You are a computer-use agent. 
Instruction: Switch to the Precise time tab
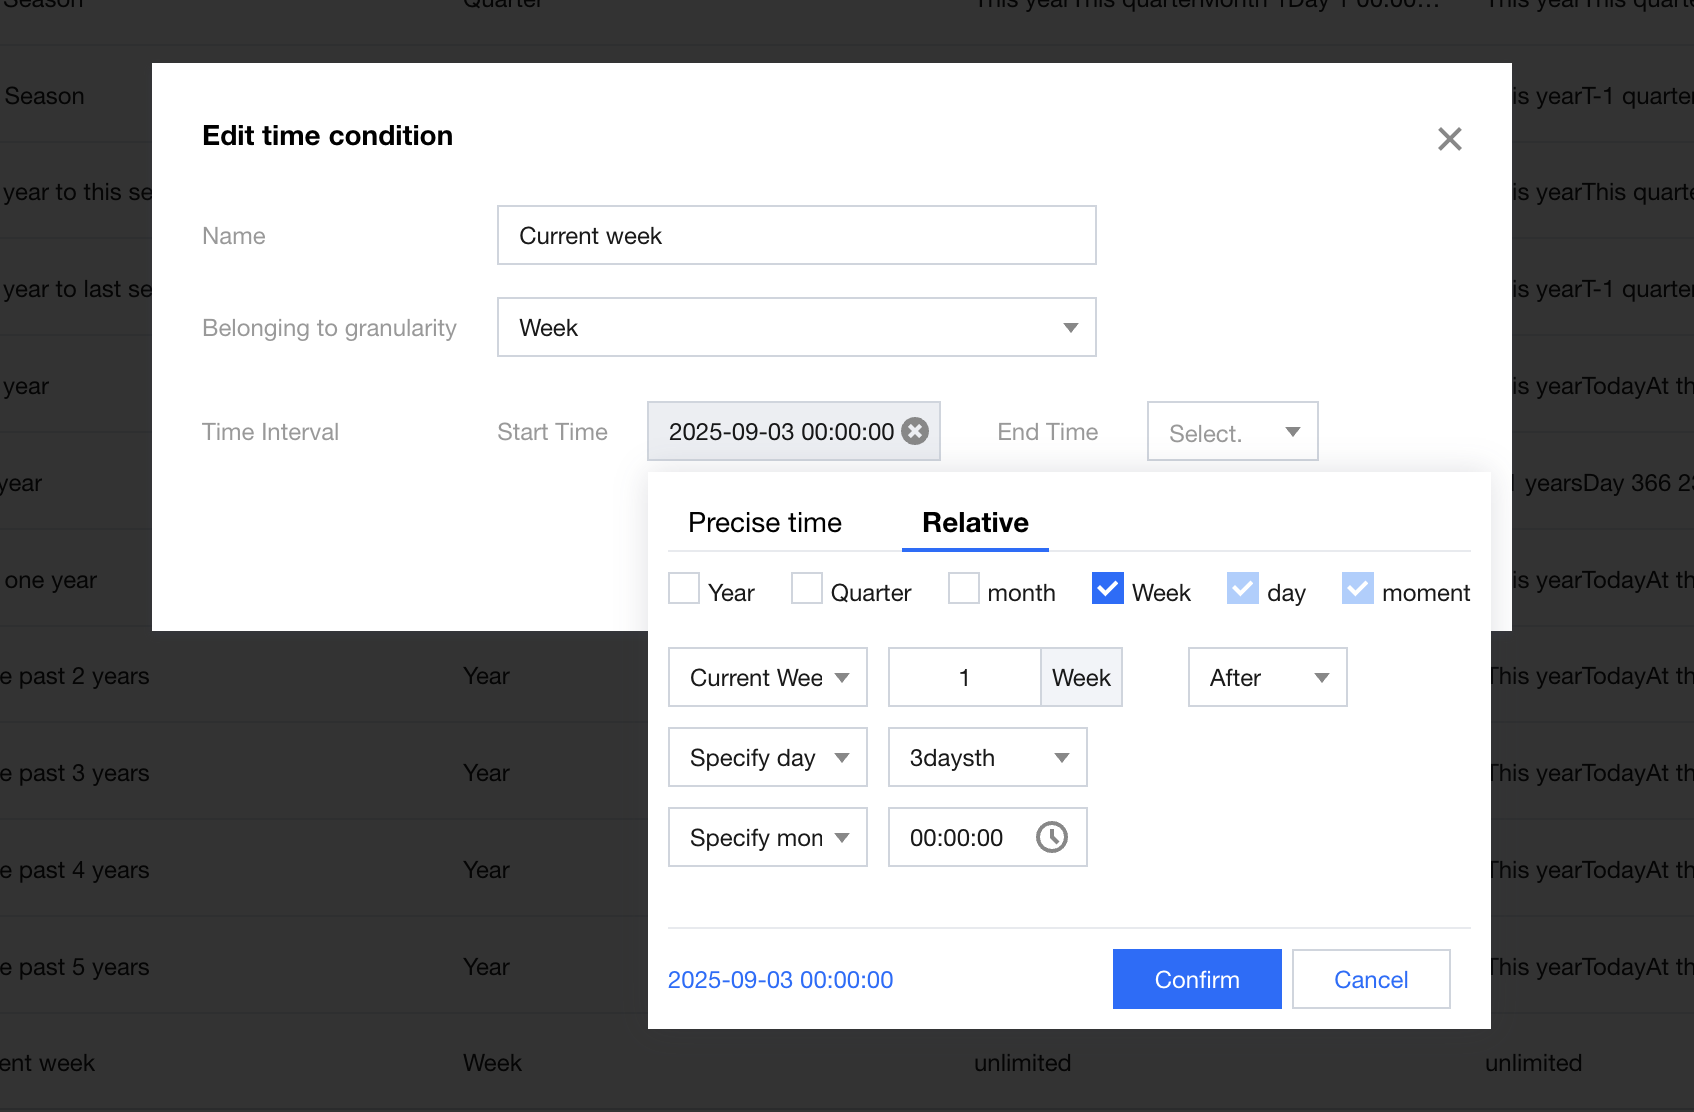tap(765, 522)
